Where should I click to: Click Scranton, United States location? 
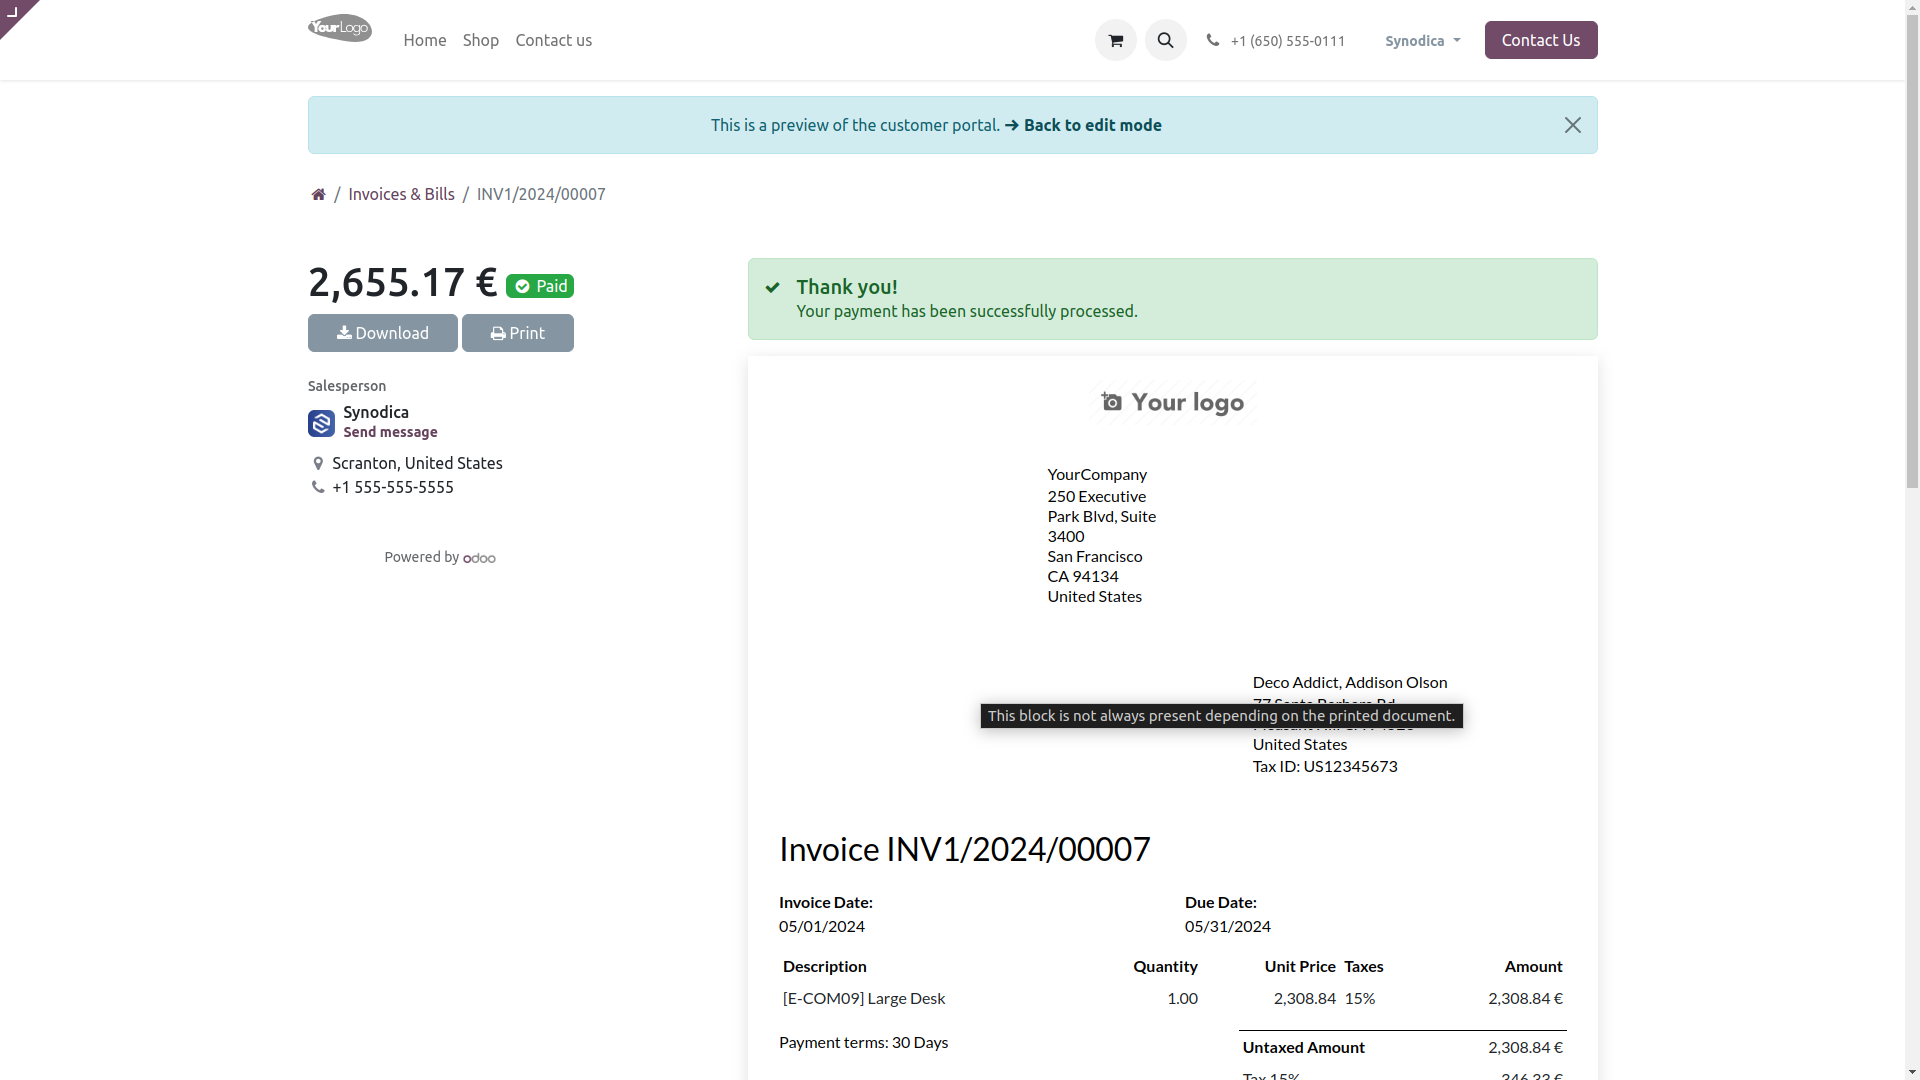coord(417,463)
